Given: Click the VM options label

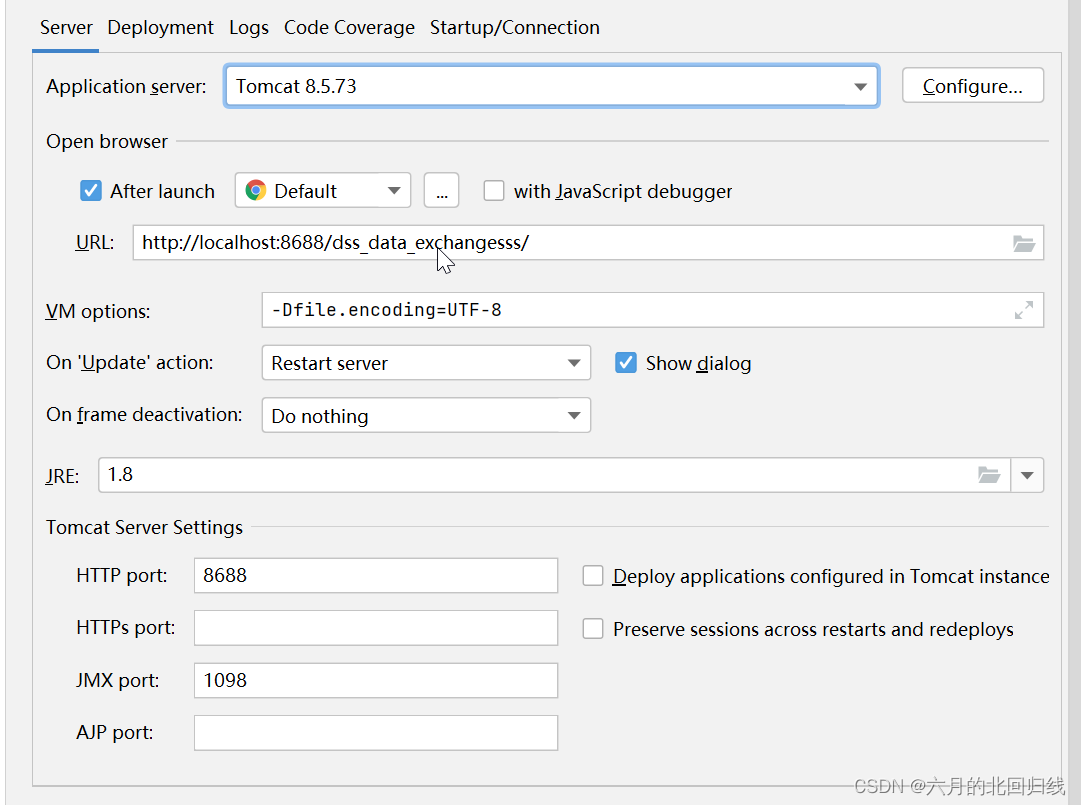Looking at the screenshot, I should click(98, 312).
